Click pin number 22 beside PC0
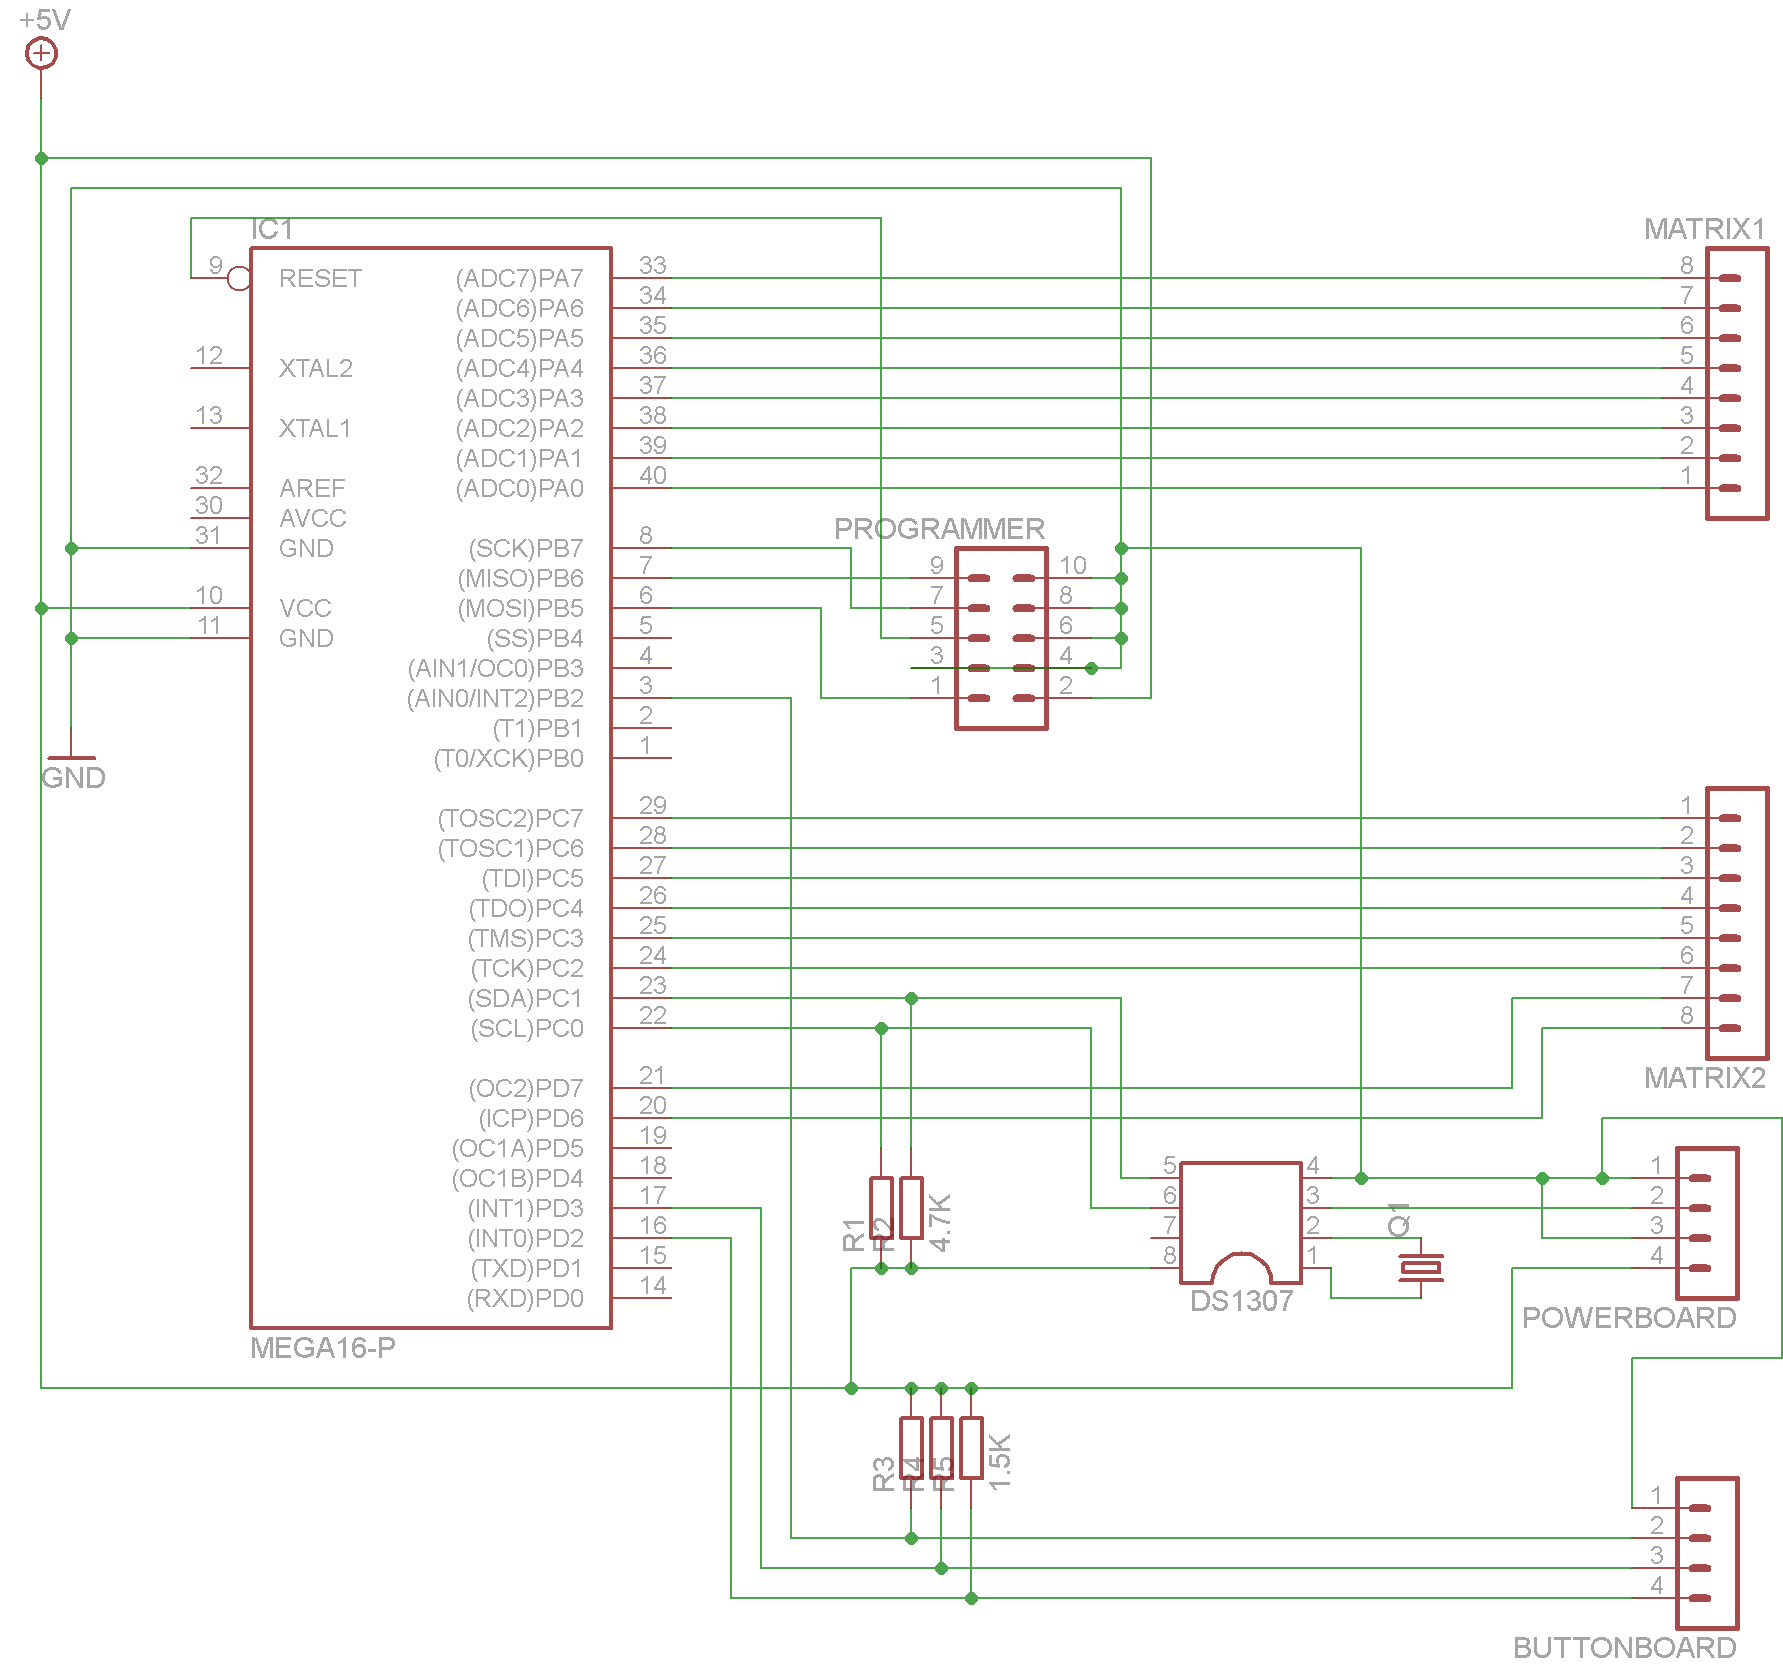1783x1676 pixels. tap(653, 1015)
